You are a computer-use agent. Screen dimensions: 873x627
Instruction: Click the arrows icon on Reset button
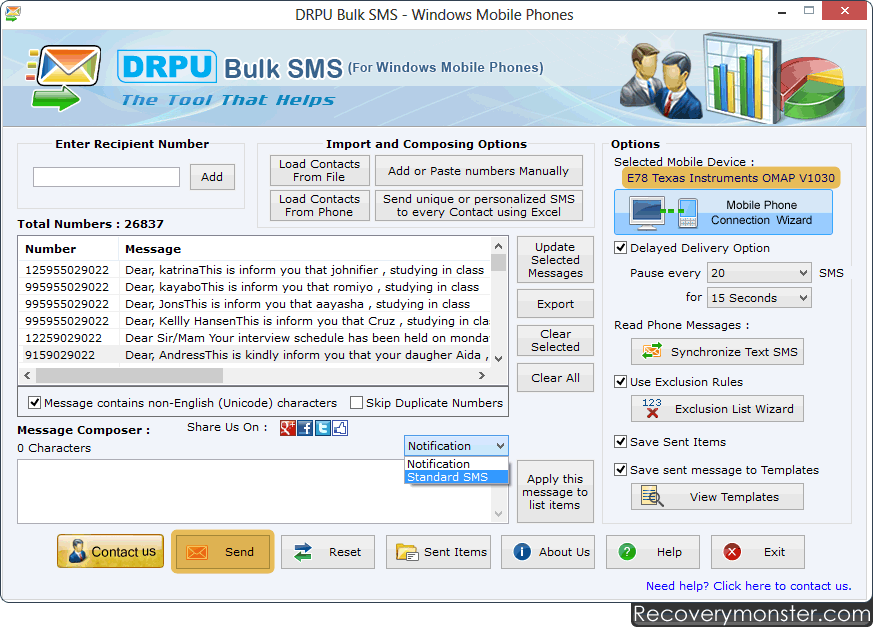pos(303,552)
